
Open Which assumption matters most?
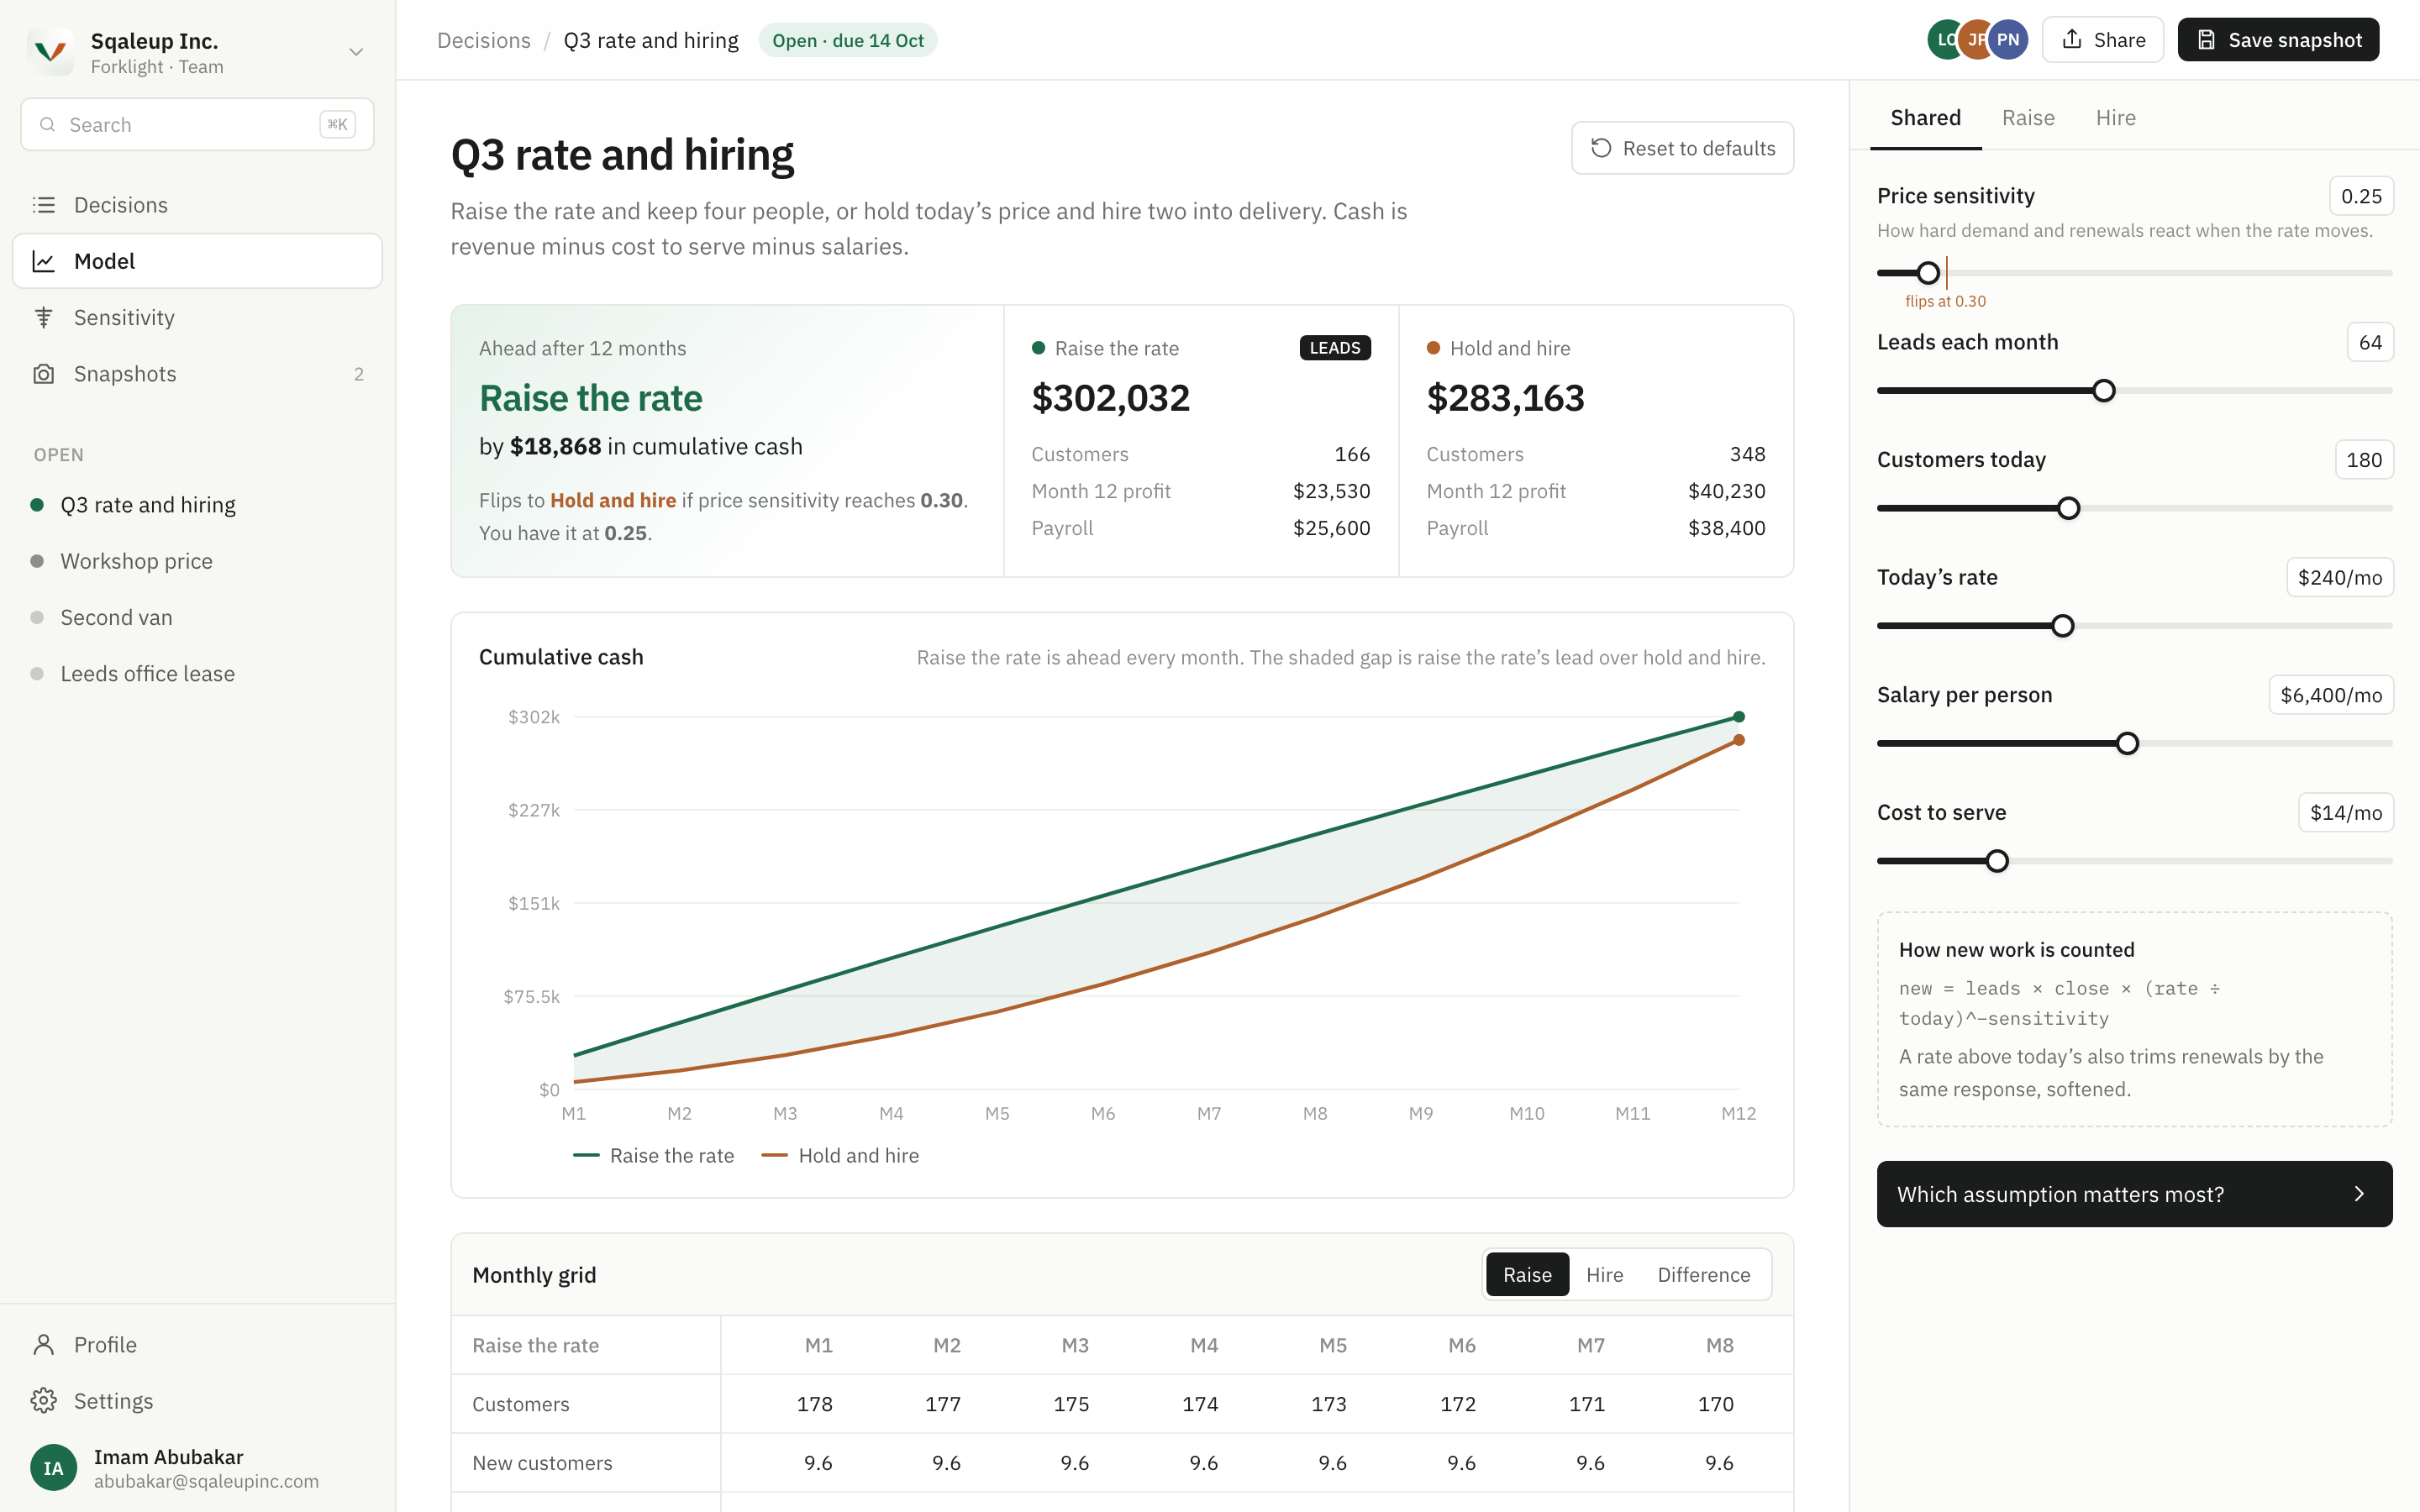2134,1194
